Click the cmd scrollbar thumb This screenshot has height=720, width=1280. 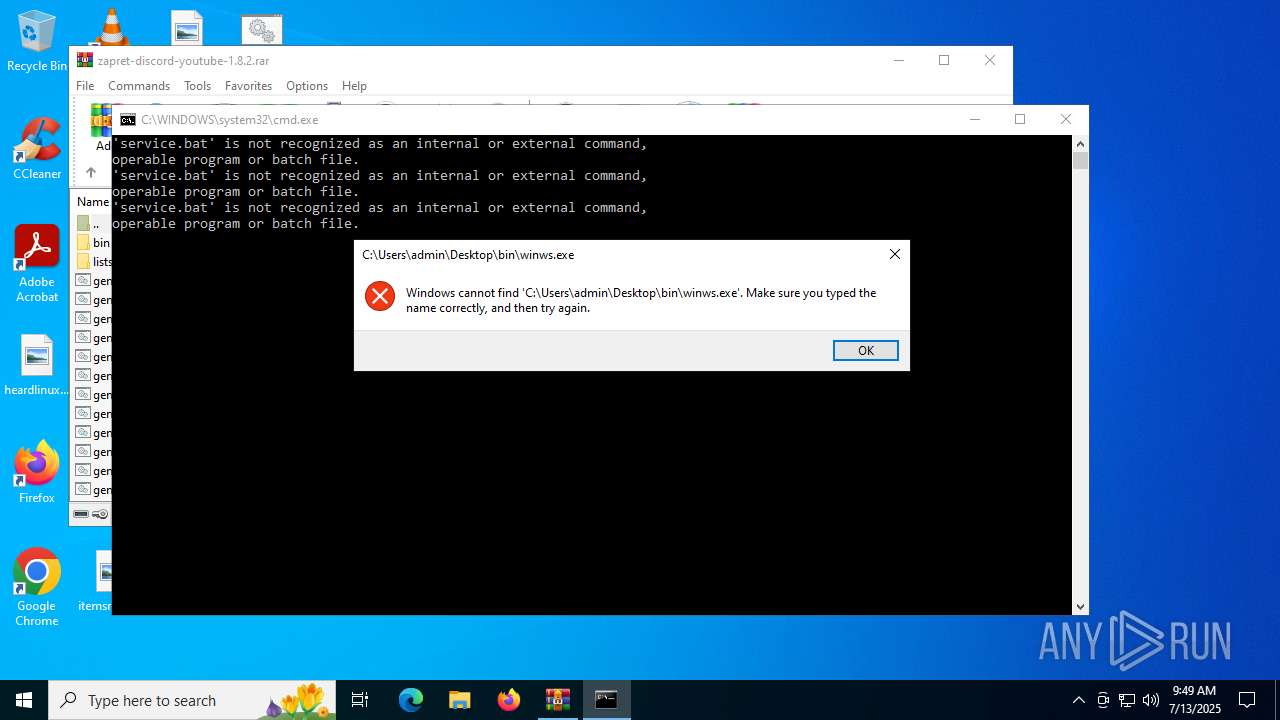[x=1080, y=161]
